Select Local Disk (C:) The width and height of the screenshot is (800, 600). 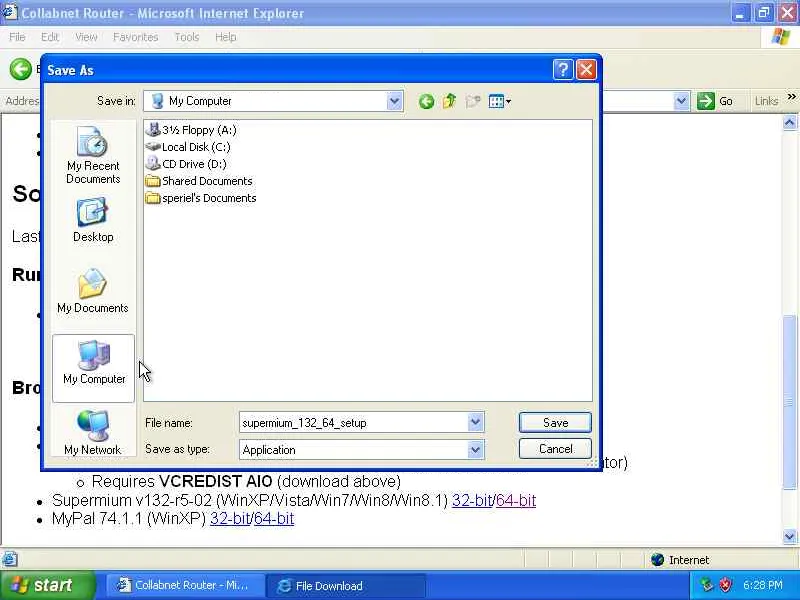coord(188,147)
